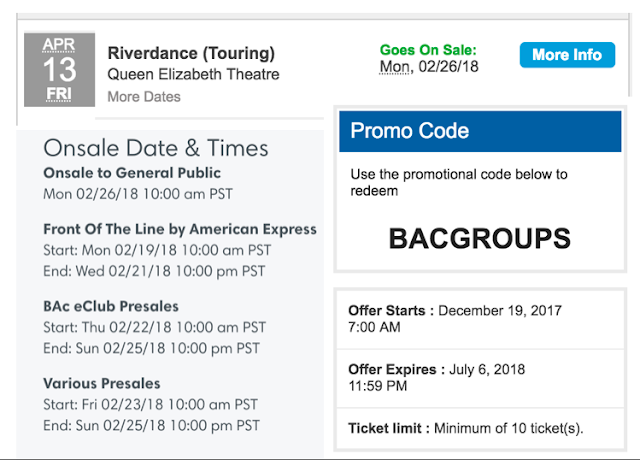
Task: Expand More Dates for the event
Action: tap(144, 97)
